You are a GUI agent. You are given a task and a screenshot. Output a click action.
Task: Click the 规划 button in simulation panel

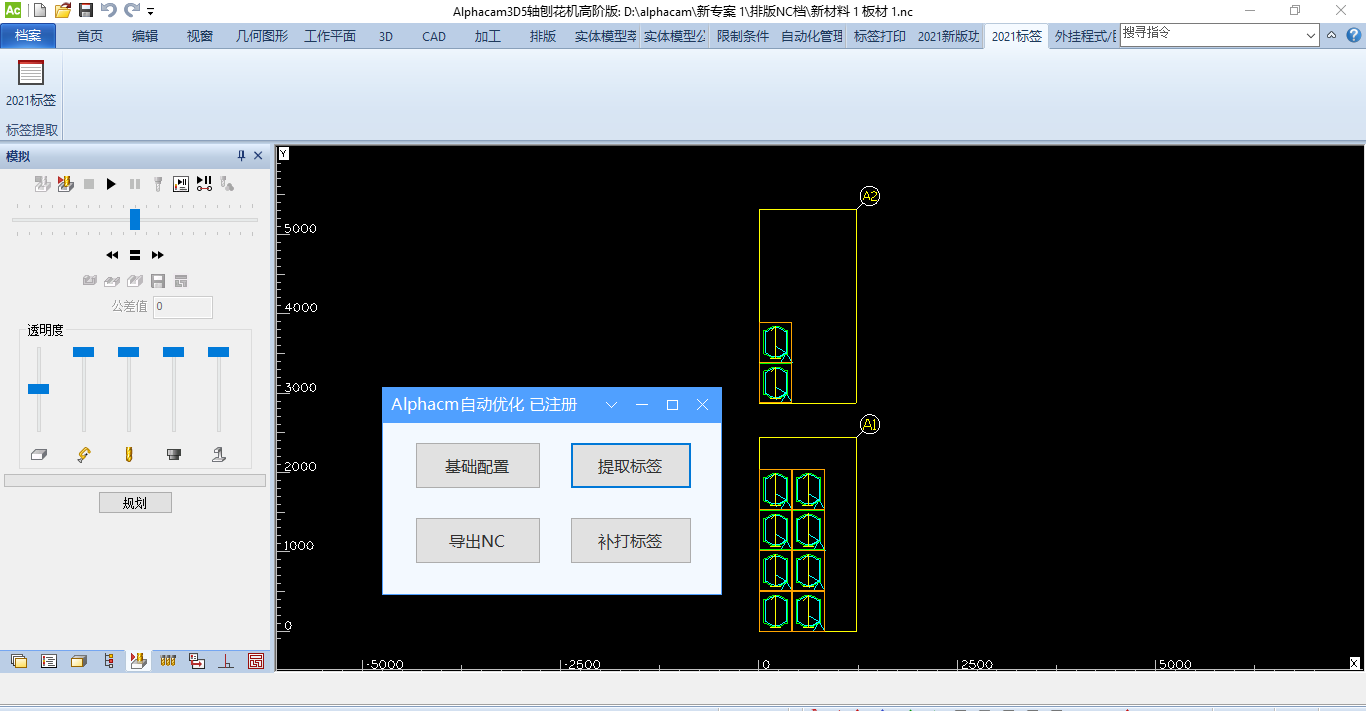click(135, 503)
